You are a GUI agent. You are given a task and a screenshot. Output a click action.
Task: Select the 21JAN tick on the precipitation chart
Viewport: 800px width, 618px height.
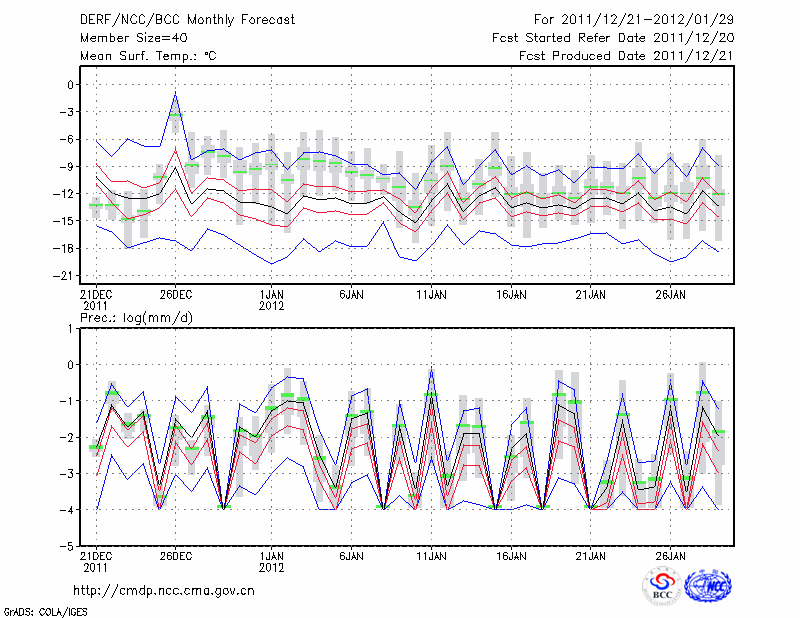point(591,555)
